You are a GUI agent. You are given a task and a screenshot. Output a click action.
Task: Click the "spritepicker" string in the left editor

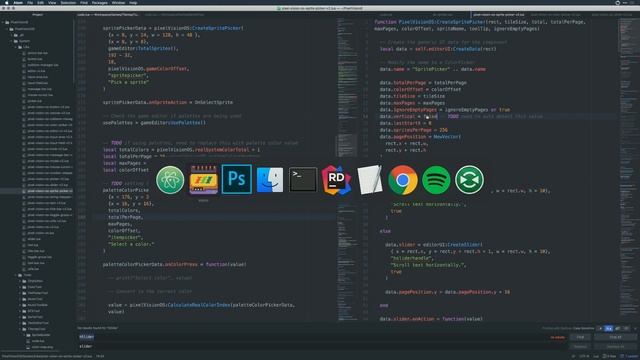tap(128, 76)
